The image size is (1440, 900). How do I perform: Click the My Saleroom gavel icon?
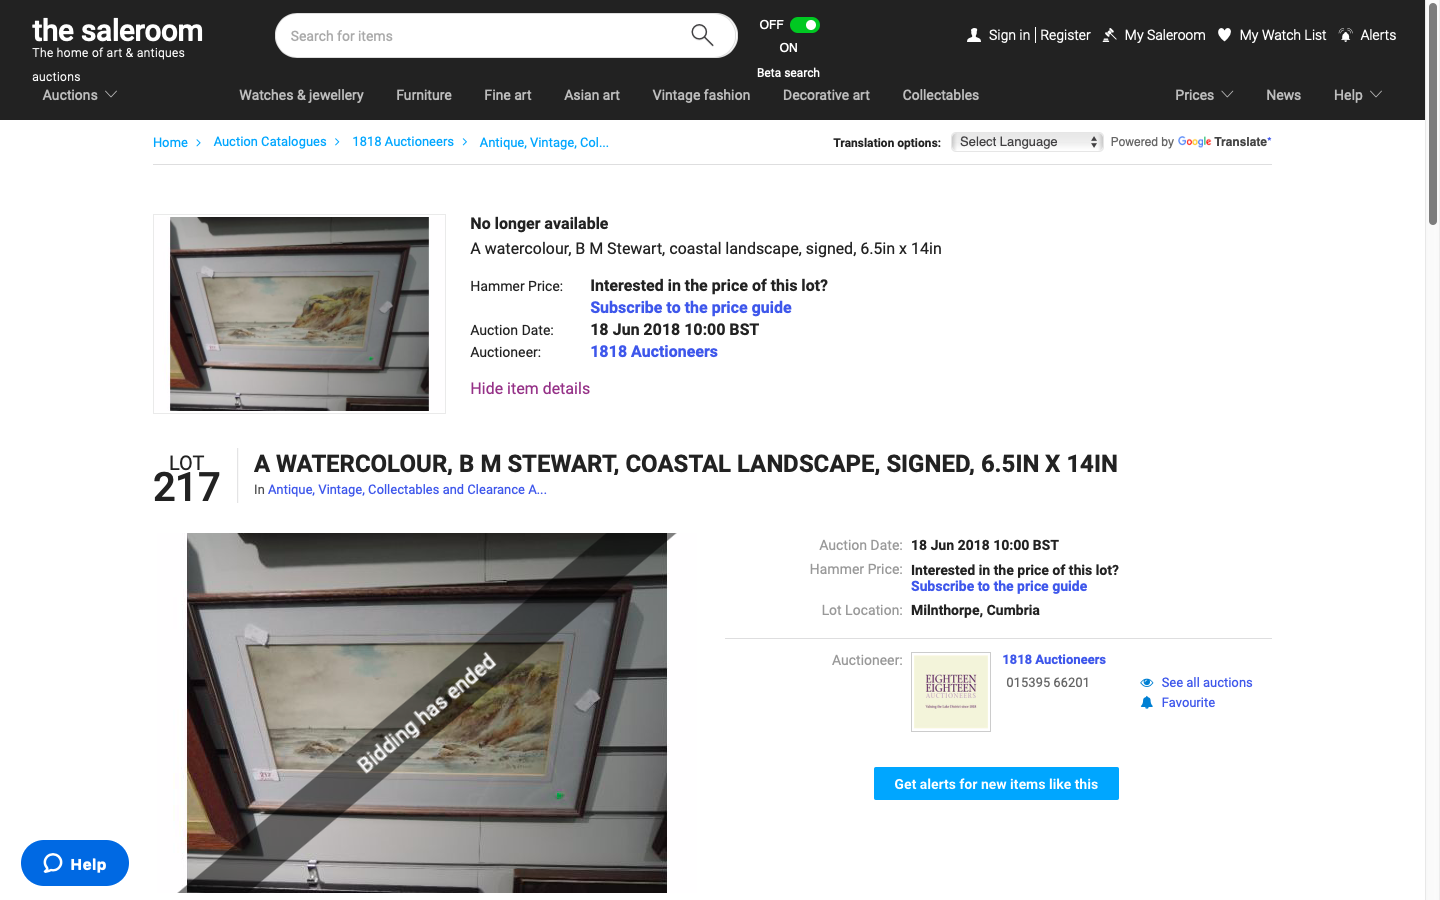pos(1109,35)
